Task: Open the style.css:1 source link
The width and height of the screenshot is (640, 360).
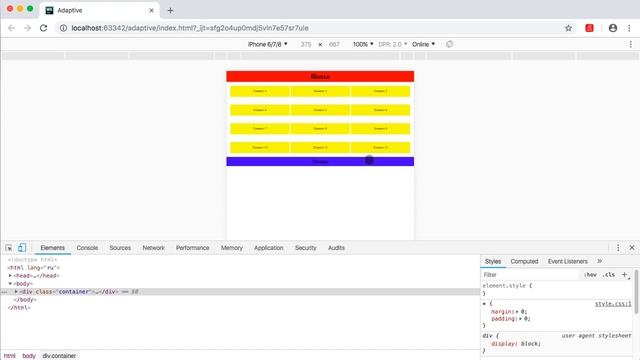Action: click(x=613, y=304)
